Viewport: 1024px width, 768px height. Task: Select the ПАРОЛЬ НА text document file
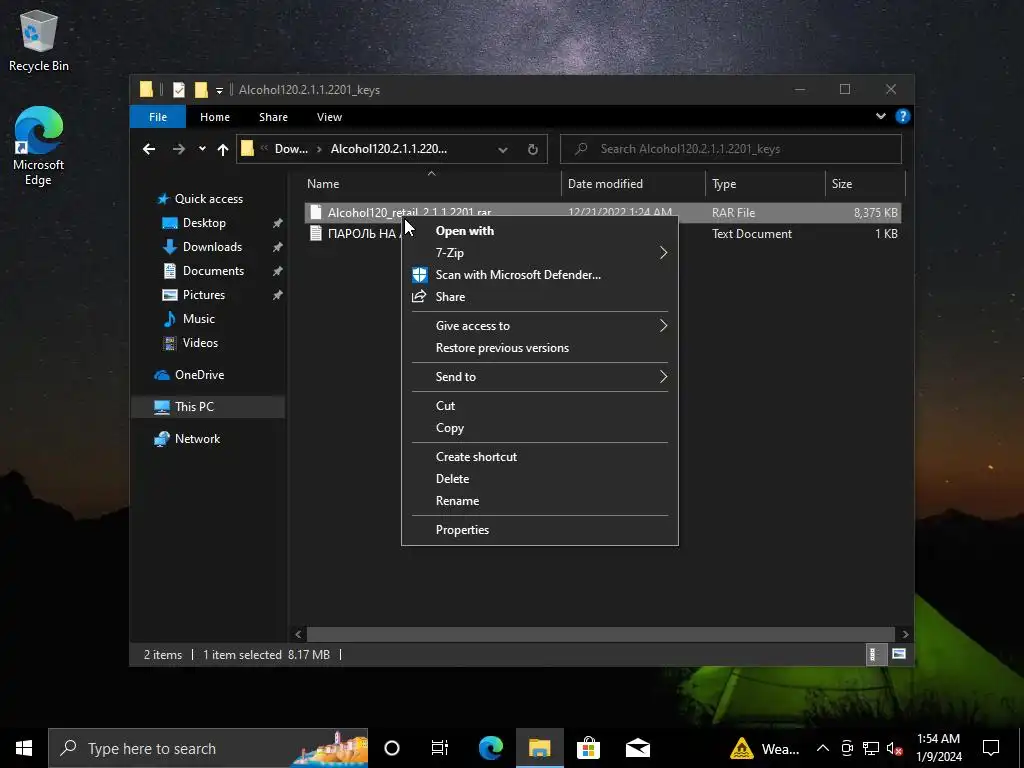[x=355, y=234]
